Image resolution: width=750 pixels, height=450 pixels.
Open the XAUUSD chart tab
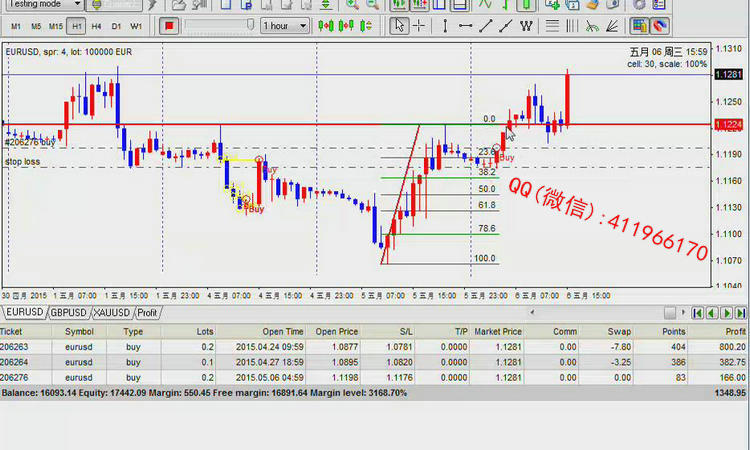[113, 313]
